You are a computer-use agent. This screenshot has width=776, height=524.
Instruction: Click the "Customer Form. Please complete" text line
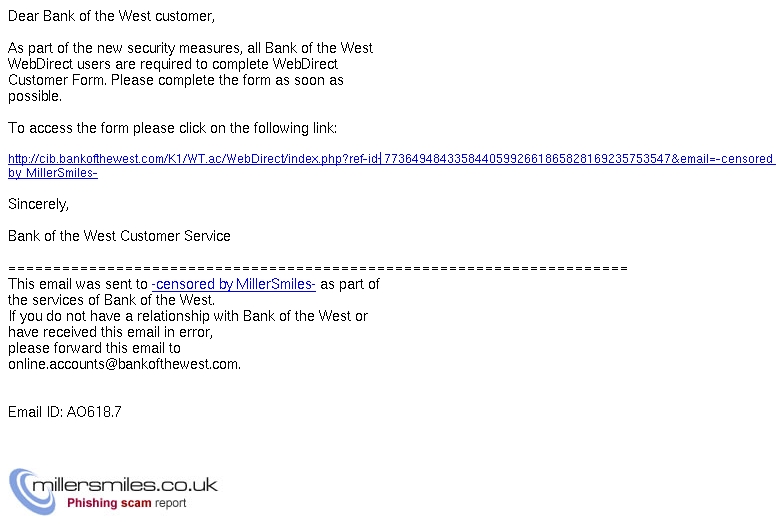pos(176,80)
